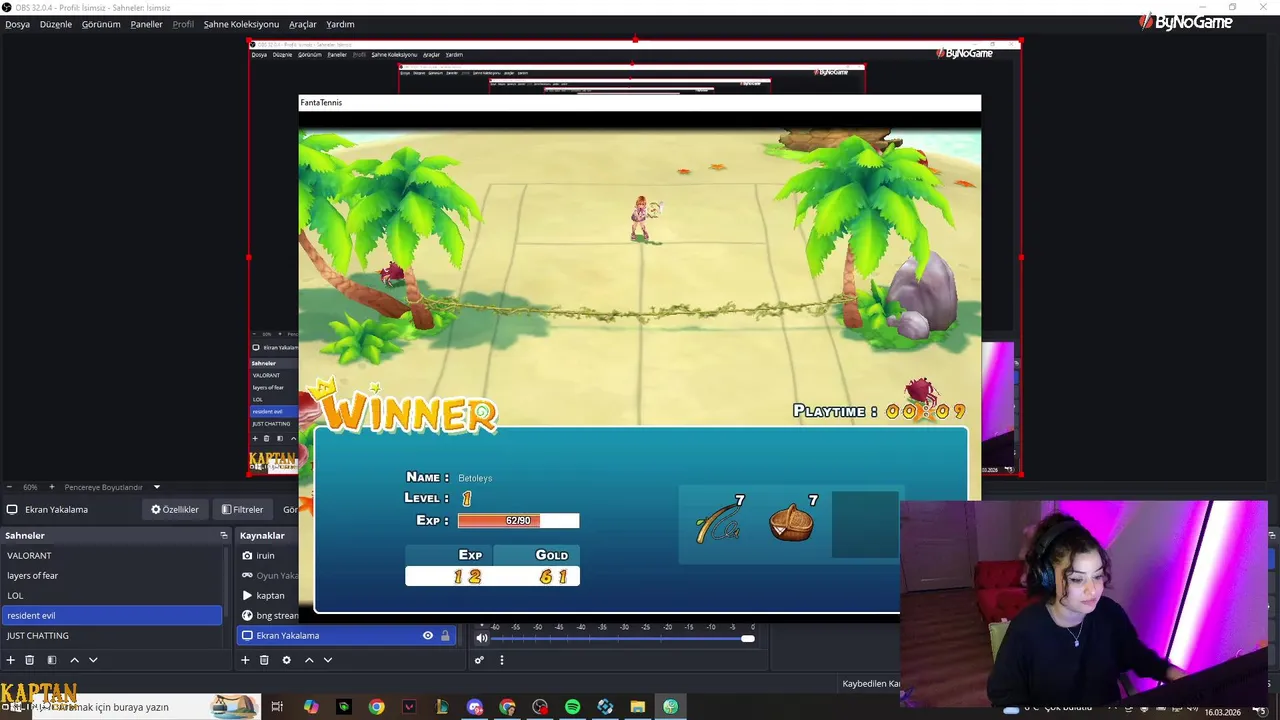Click Özellikler button

(175, 510)
